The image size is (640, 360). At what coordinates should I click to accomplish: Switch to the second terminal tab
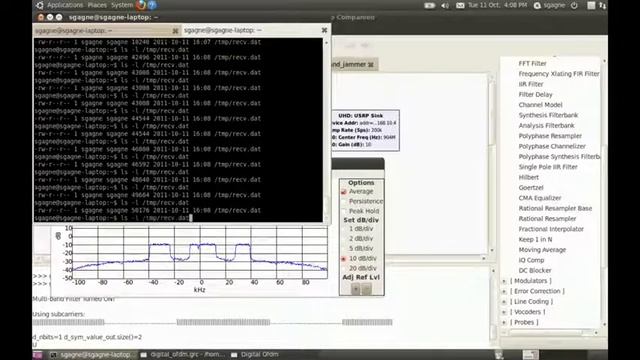[256, 30]
